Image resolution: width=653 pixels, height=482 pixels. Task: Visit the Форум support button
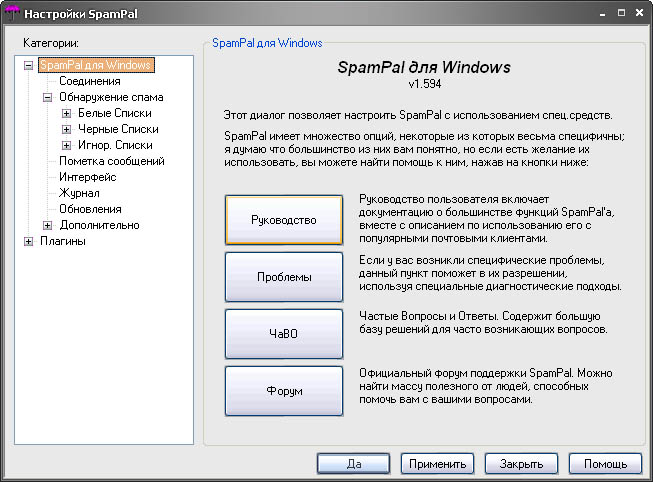[x=284, y=391]
